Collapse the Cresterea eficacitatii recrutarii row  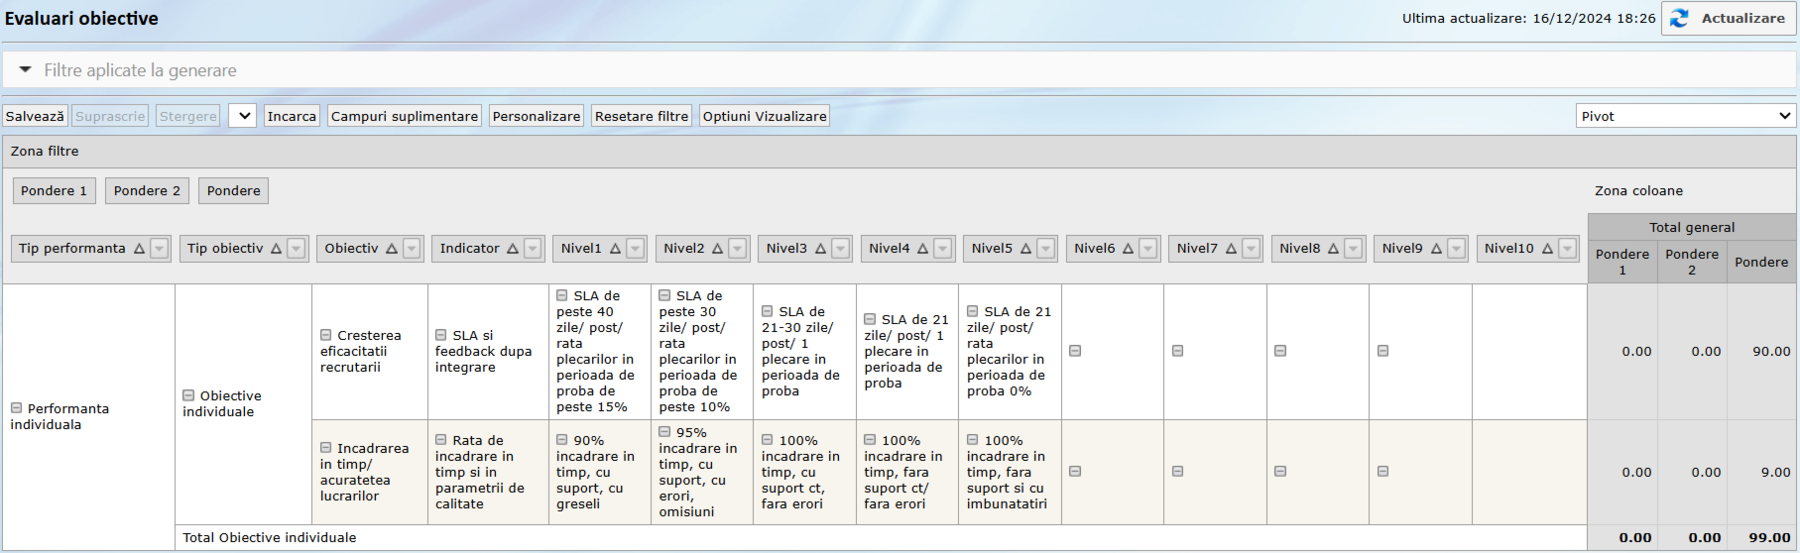pos(326,335)
